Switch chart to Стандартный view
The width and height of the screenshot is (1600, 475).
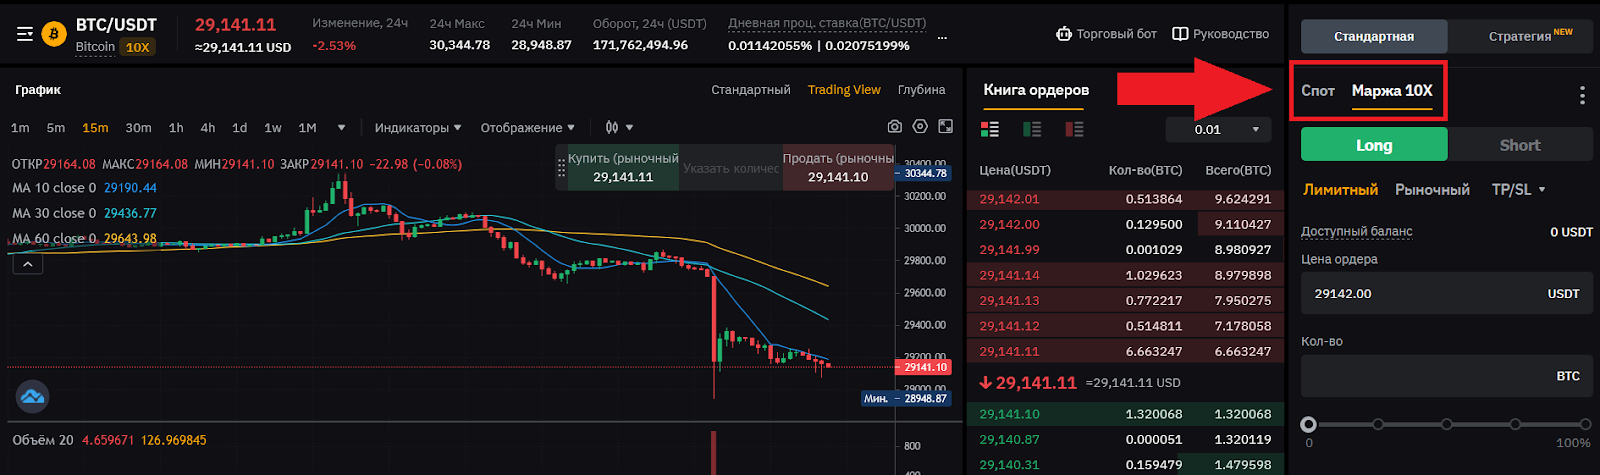click(x=751, y=90)
